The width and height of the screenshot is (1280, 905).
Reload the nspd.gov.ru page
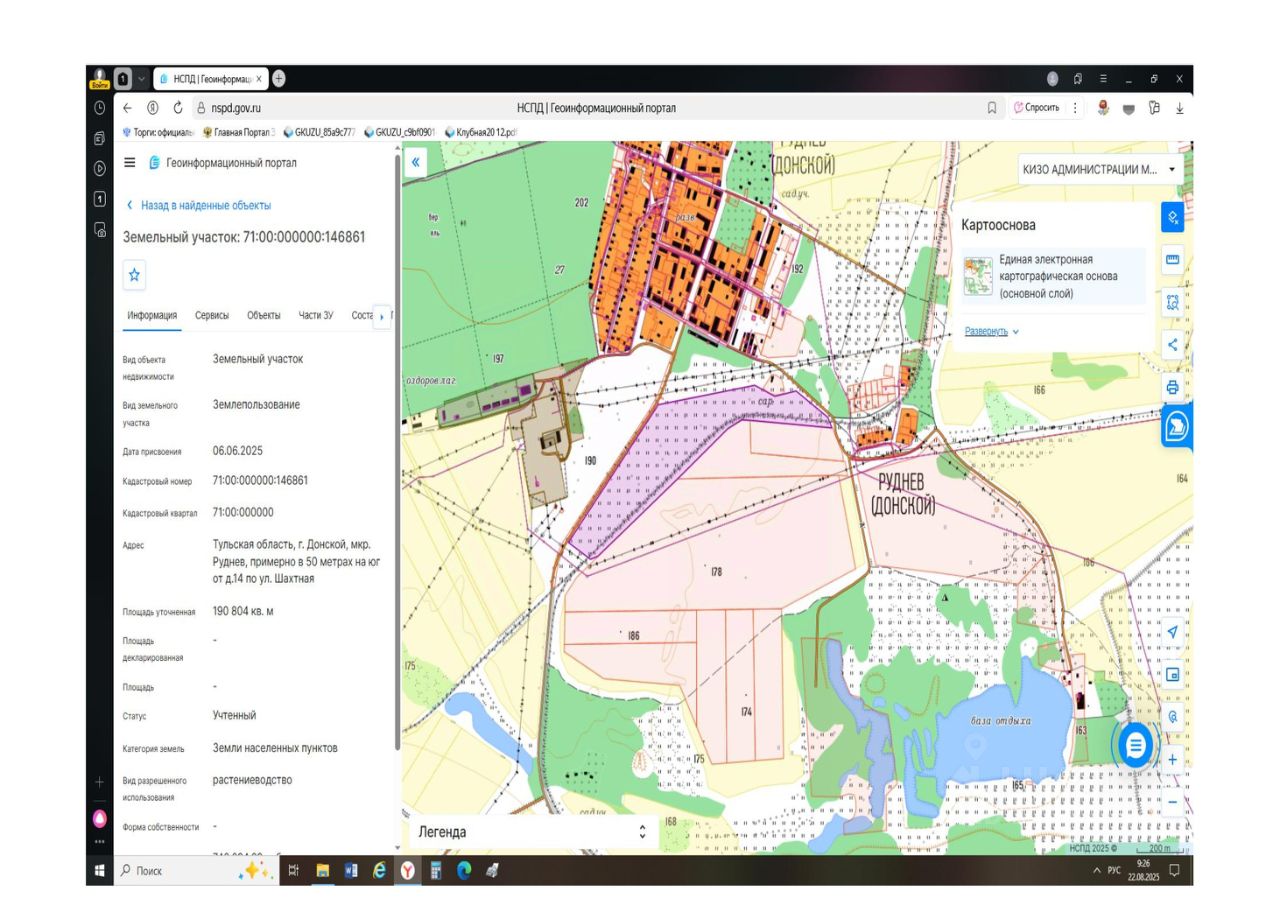pyautogui.click(x=178, y=108)
